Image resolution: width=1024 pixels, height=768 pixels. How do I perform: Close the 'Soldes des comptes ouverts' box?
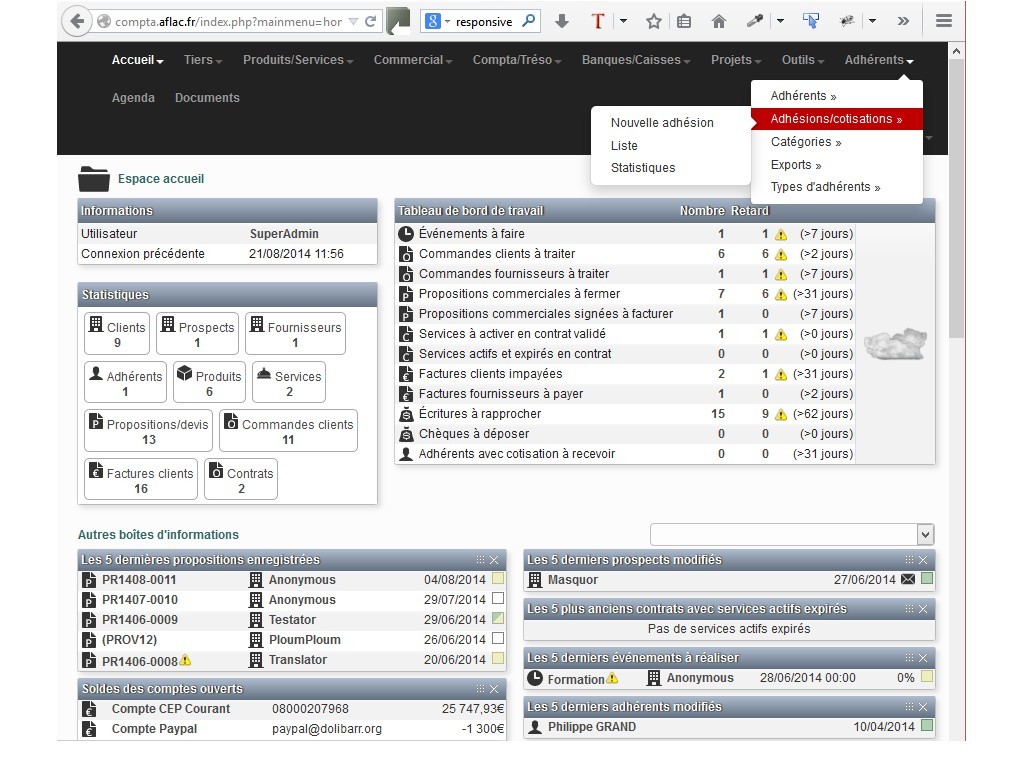[494, 689]
